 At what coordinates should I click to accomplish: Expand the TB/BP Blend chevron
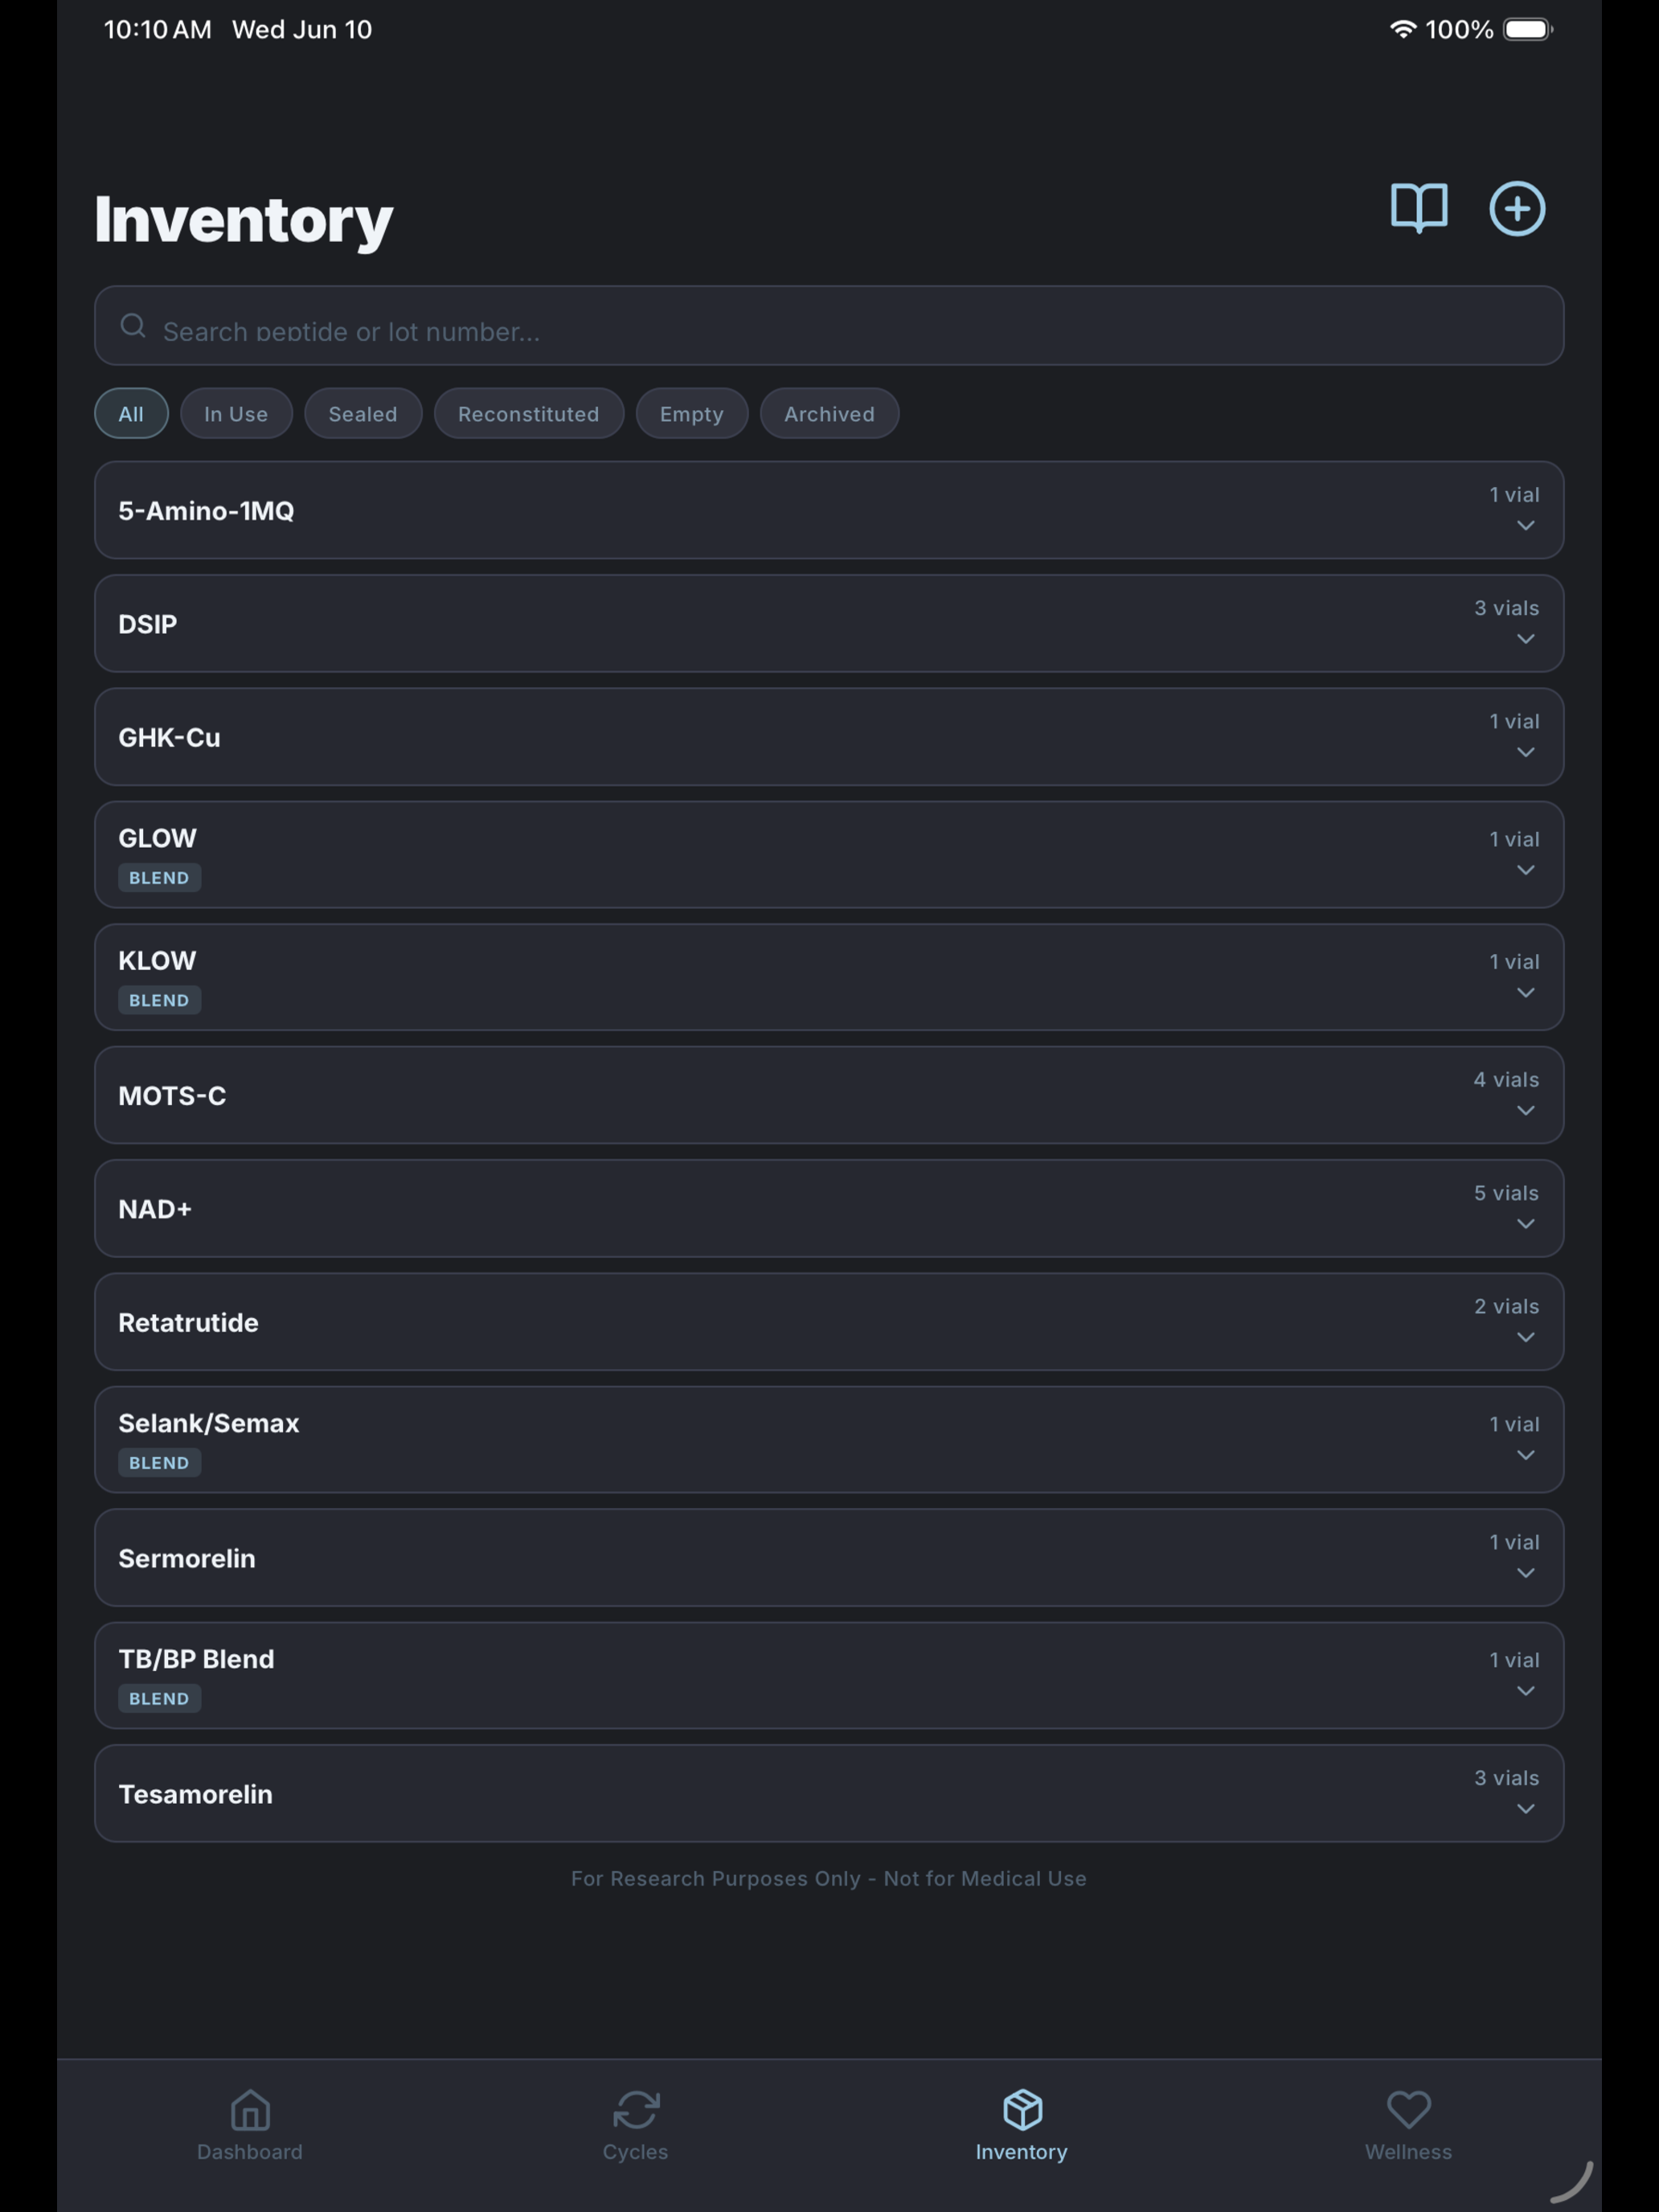pos(1525,1690)
